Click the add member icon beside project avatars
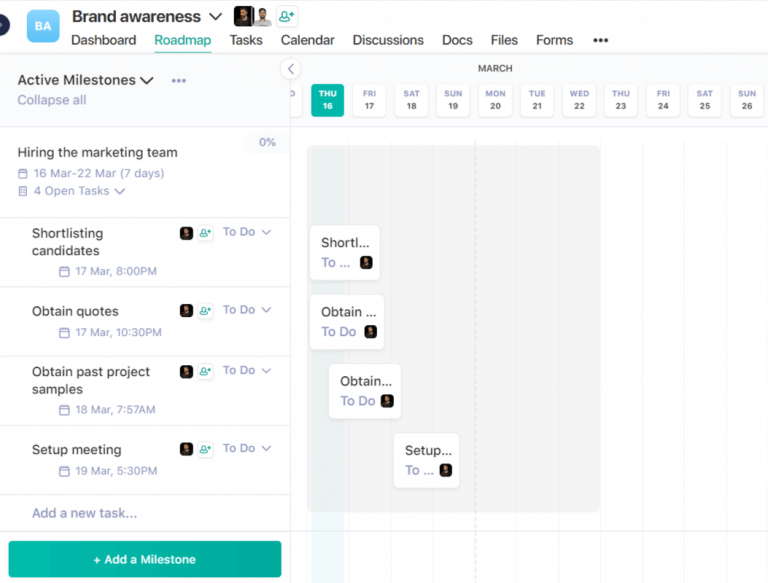Viewport: 768px width, 583px height. tap(287, 16)
